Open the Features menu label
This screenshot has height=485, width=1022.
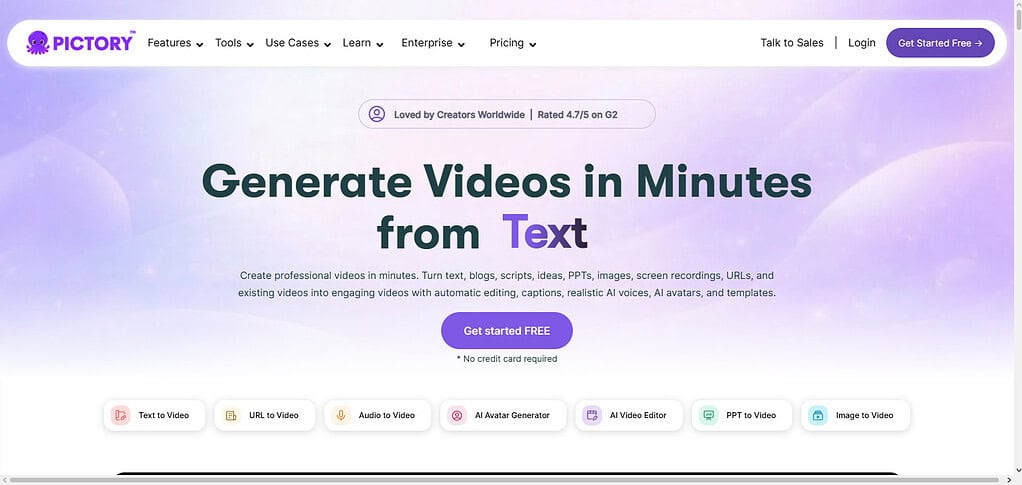click(x=169, y=43)
